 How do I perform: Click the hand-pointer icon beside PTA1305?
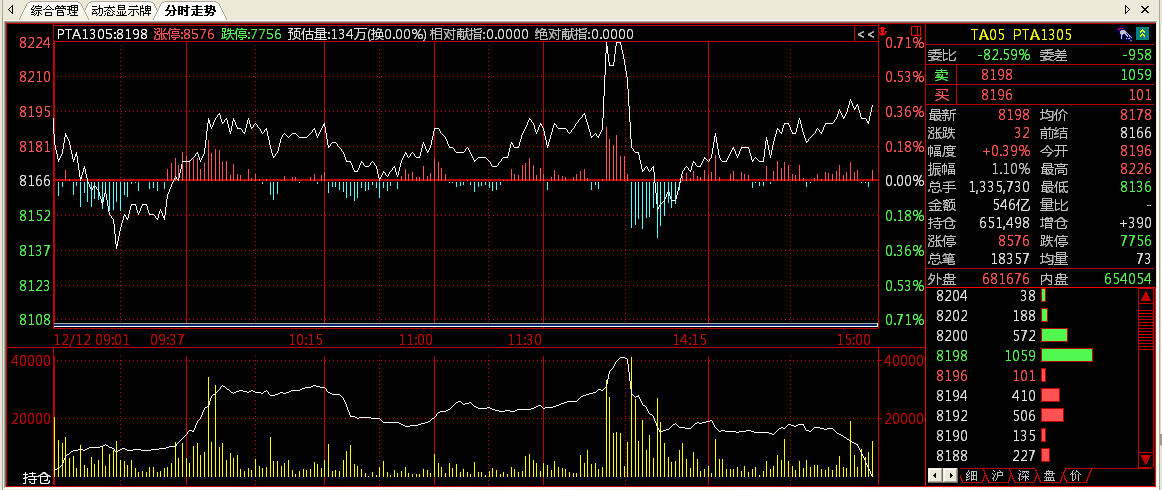(x=1125, y=34)
